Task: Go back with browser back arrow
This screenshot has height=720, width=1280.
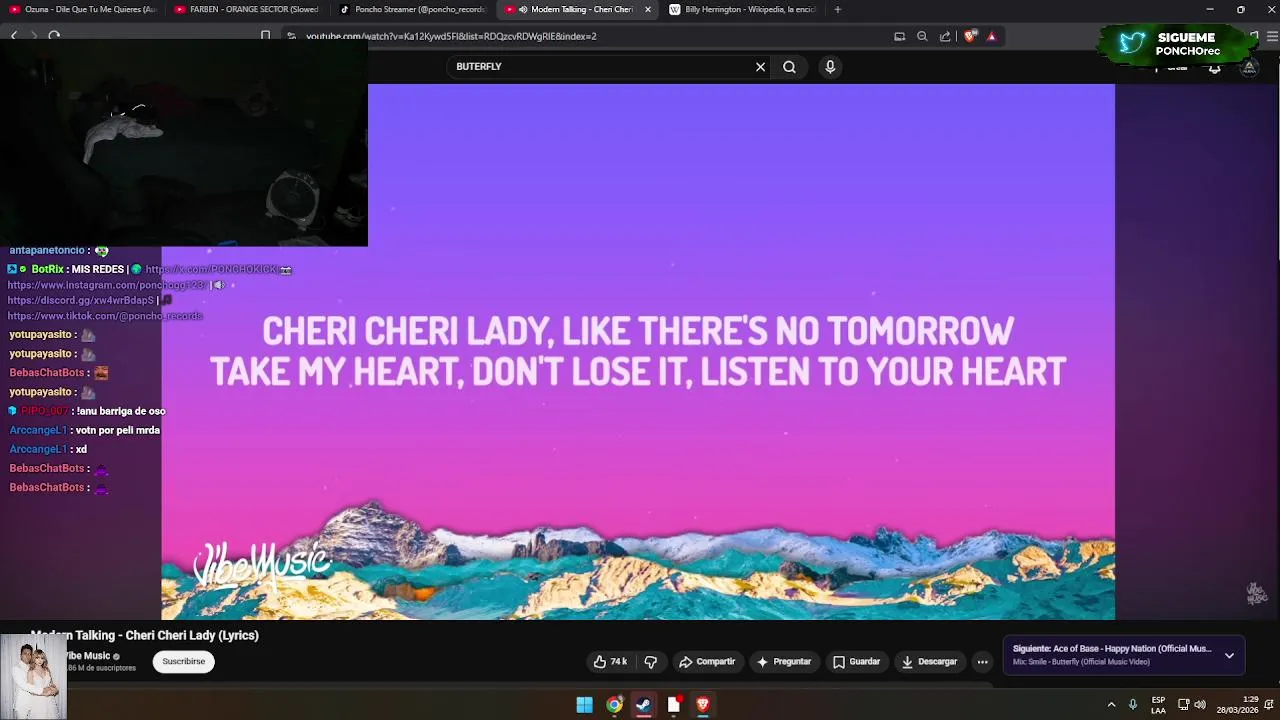Action: 14,35
